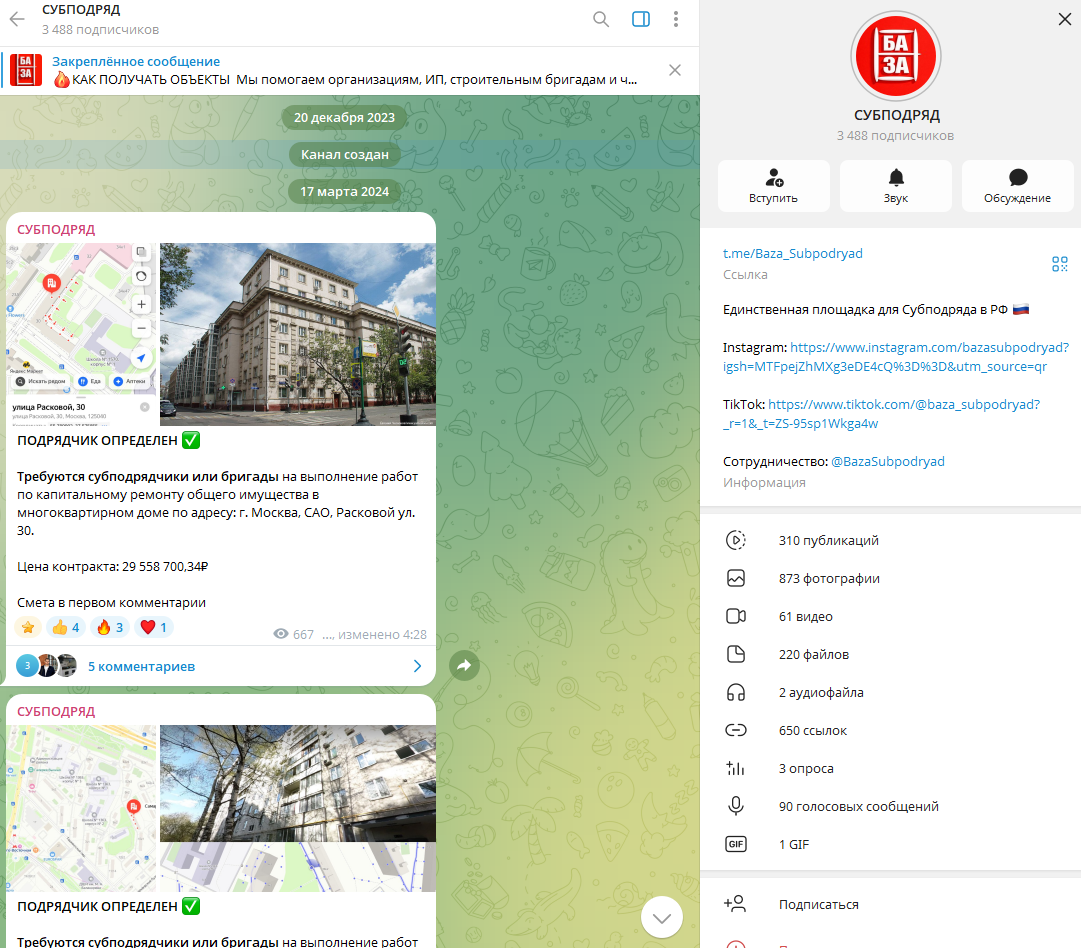The width and height of the screenshot is (1081, 948).
Task: Open 310 публикаций stories section
Action: tap(891, 541)
